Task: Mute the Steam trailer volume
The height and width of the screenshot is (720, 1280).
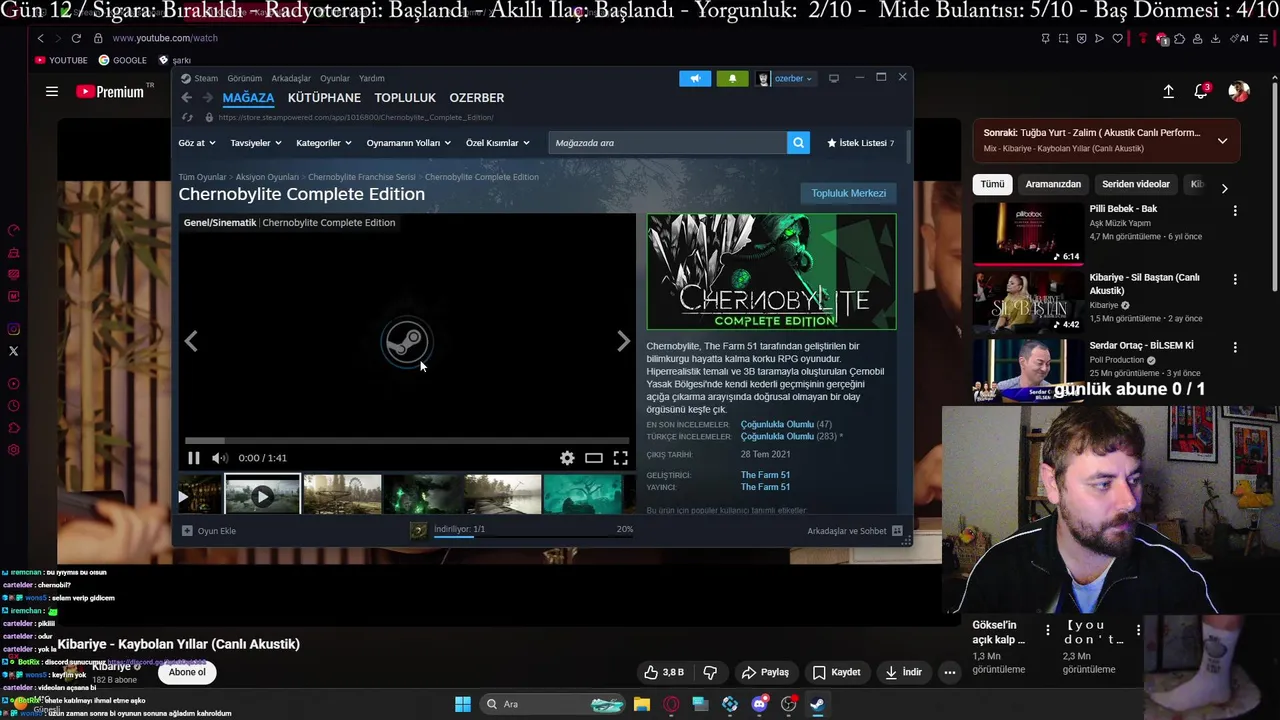Action: coord(220,458)
